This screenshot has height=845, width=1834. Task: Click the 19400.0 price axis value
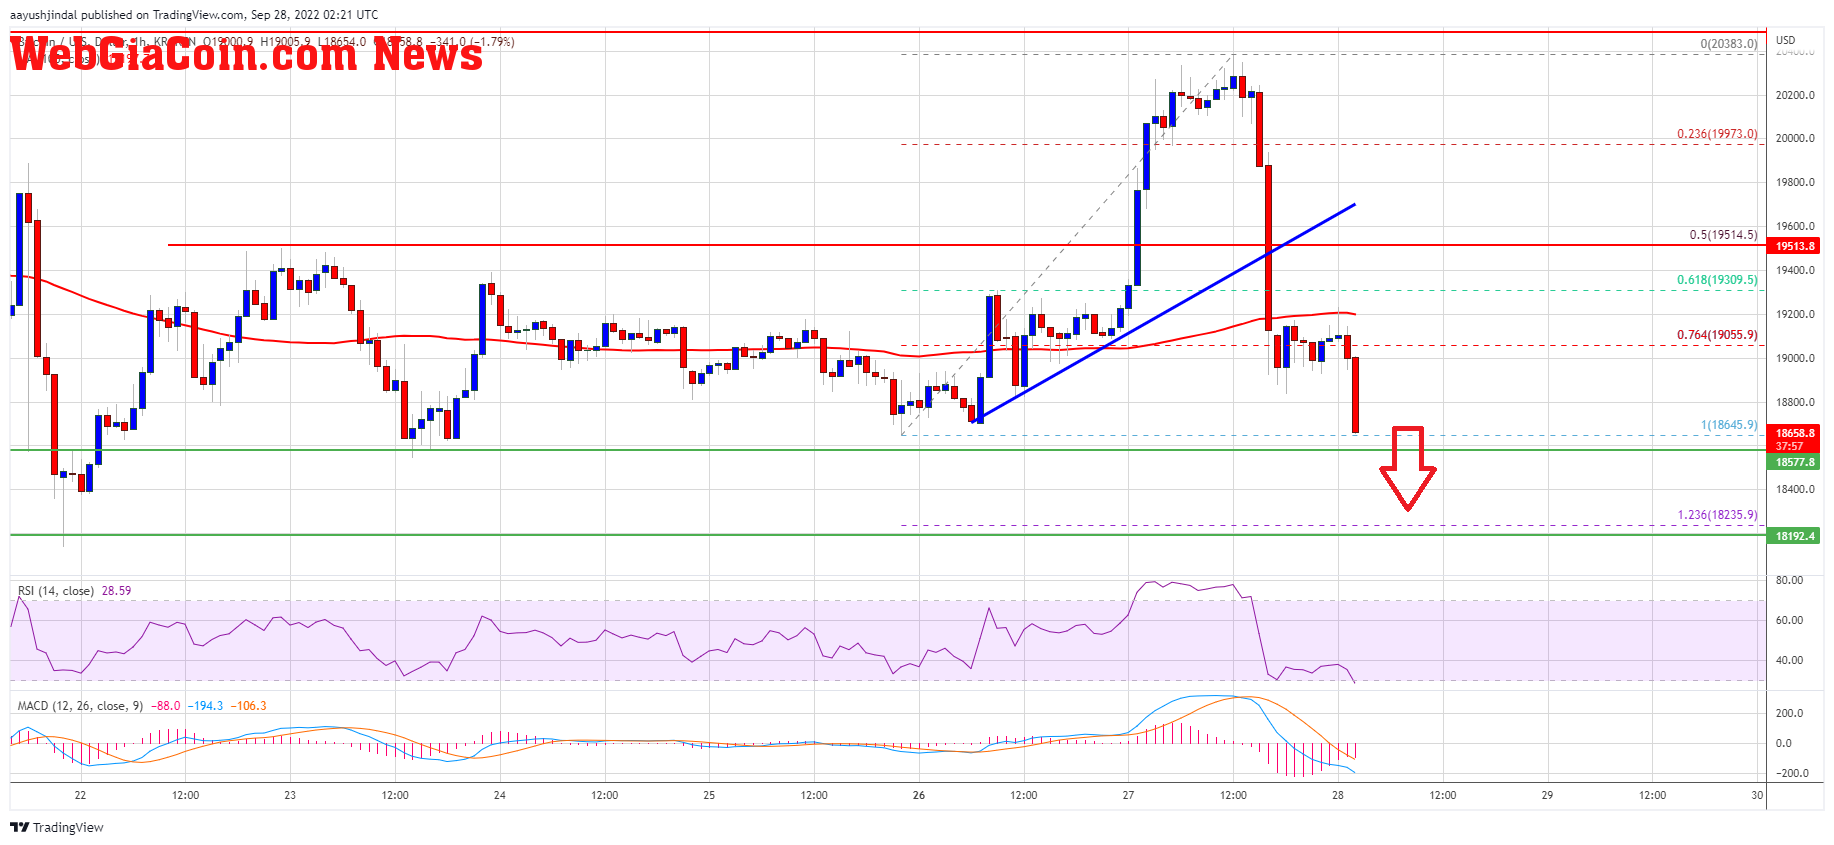pyautogui.click(x=1795, y=270)
